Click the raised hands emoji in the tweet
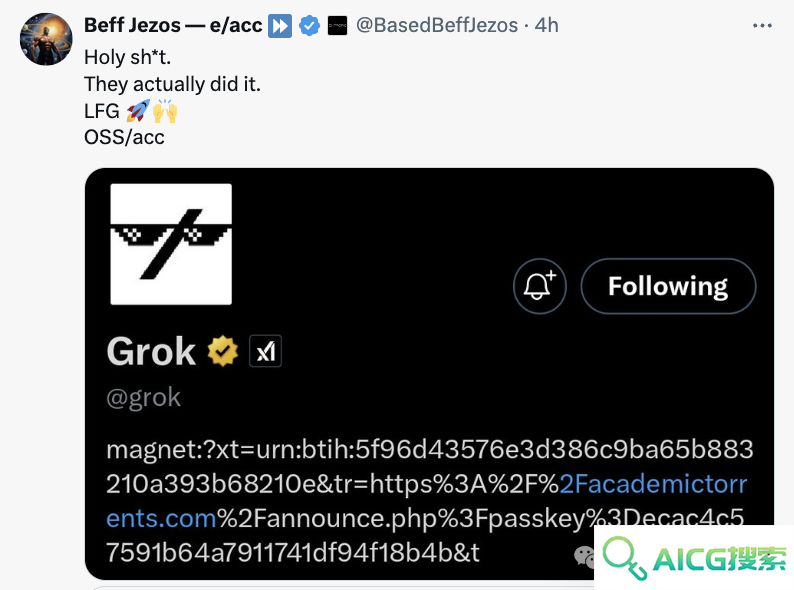The width and height of the screenshot is (794, 590). tap(165, 111)
